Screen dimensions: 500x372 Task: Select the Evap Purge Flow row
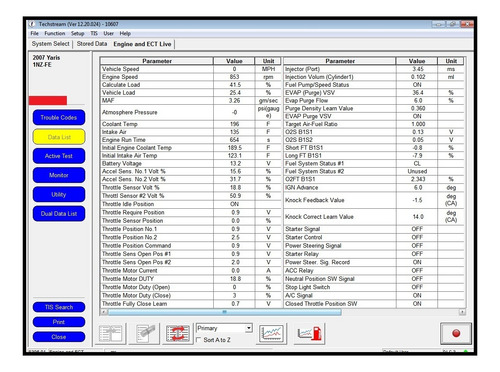pos(374,101)
